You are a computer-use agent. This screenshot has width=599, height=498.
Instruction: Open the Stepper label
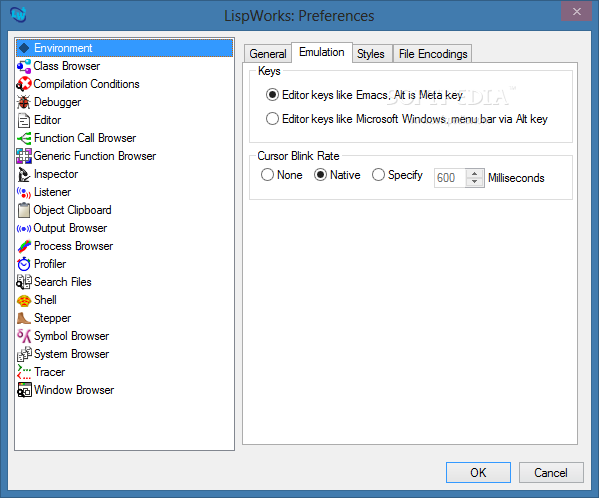[x=52, y=318]
